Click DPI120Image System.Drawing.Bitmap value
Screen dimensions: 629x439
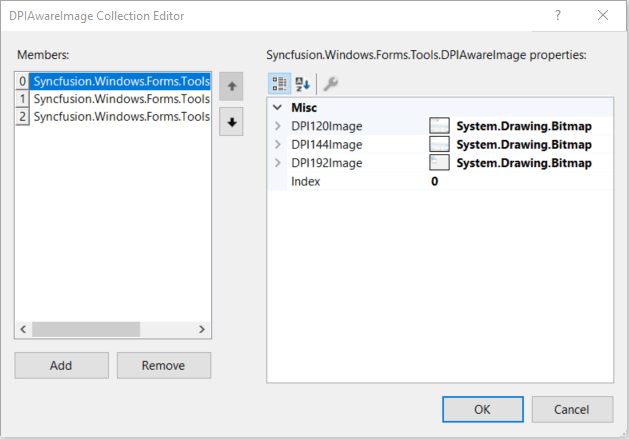tap(524, 126)
